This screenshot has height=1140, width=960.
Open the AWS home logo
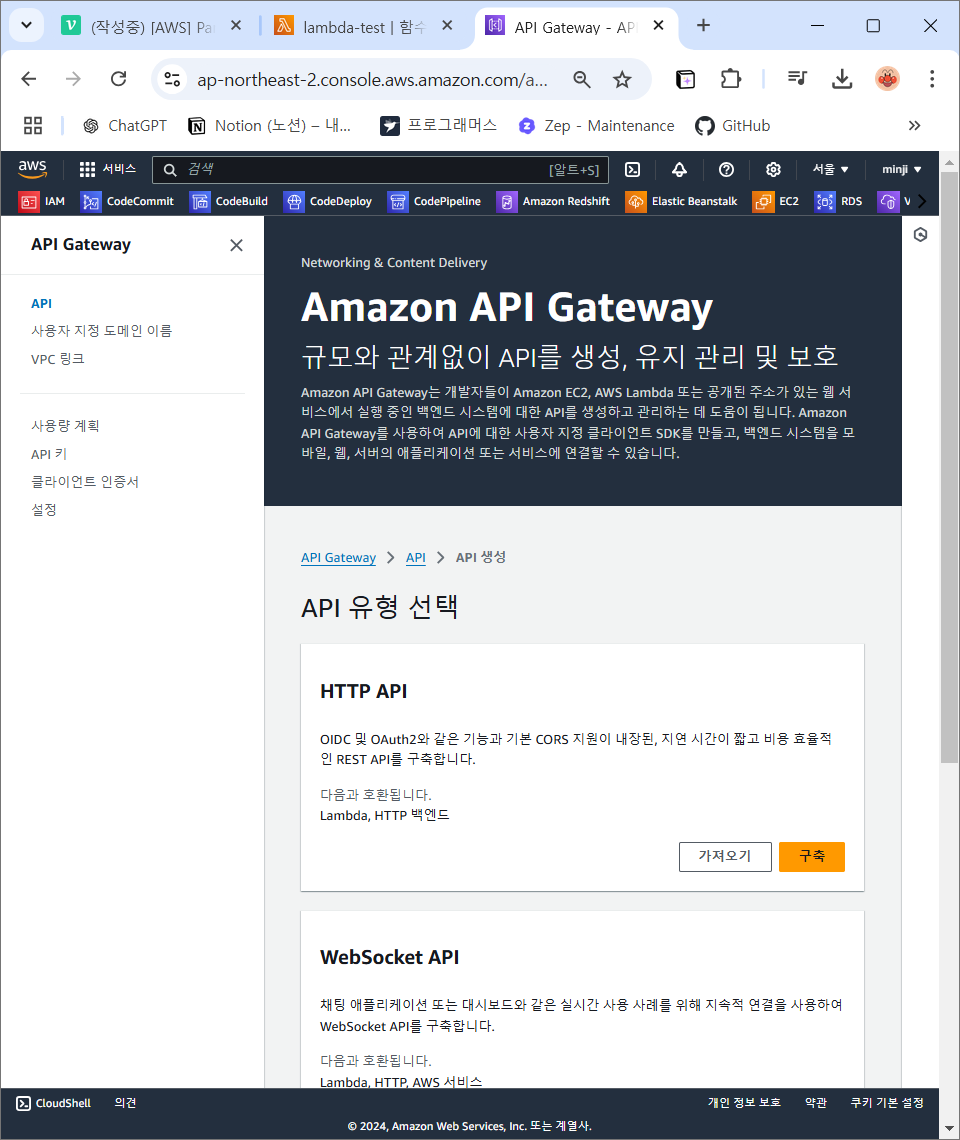tap(32, 169)
